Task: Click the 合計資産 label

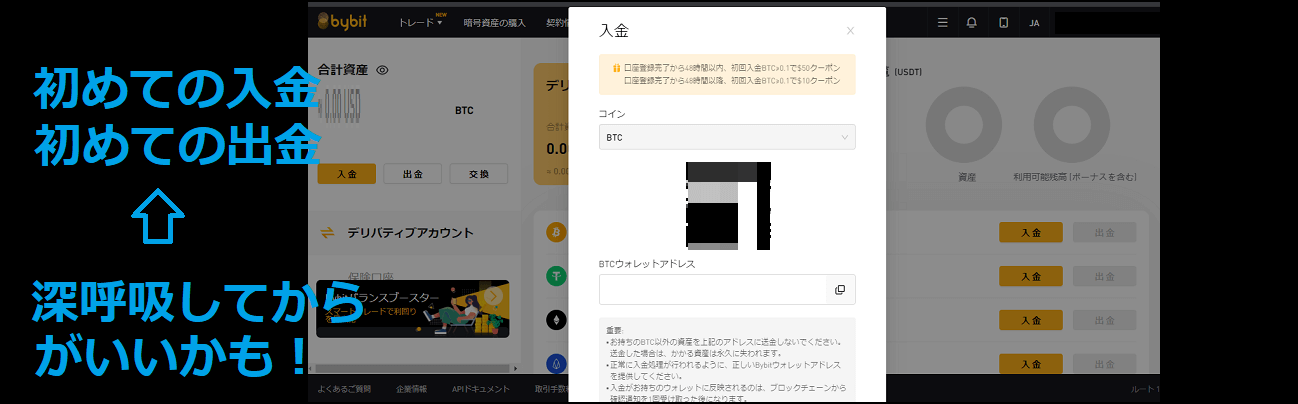Action: (x=343, y=70)
